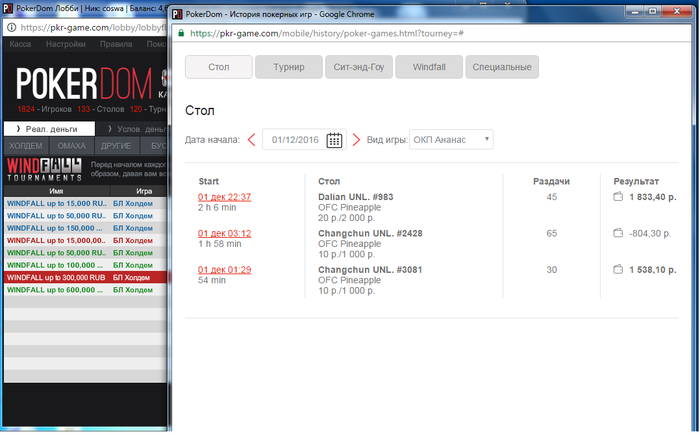Select WINDFALL up to 100,000 row
The width and height of the screenshot is (700, 434).
tap(85, 265)
